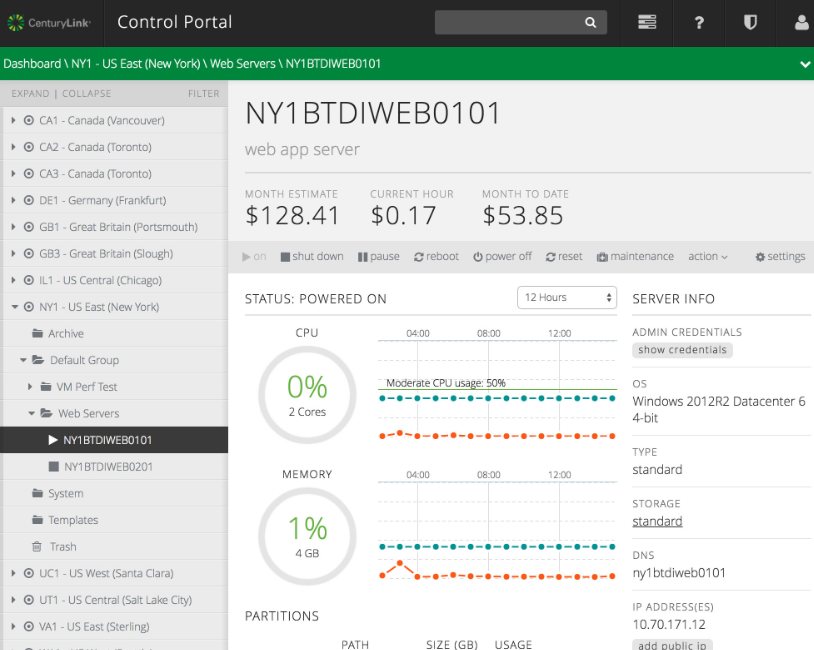The width and height of the screenshot is (814, 650).
Task: Expand the UT1 - US Central node arrow
Action: tap(13, 600)
